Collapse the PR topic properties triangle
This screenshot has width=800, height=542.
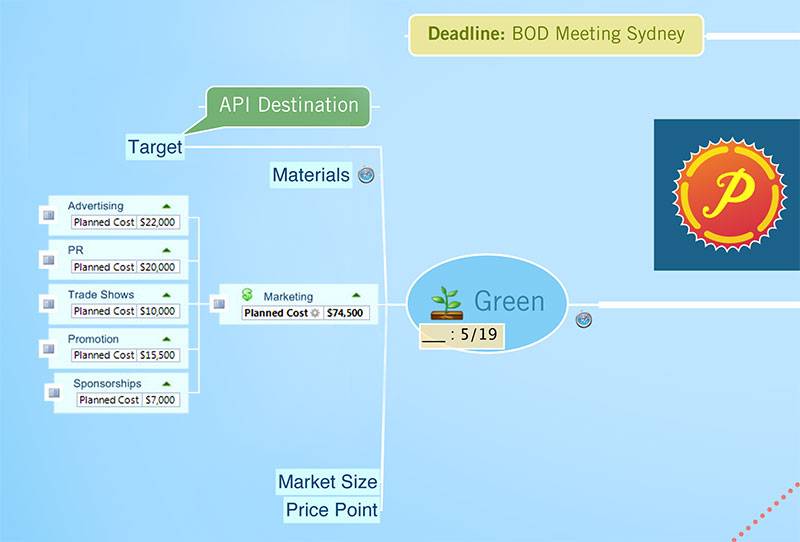click(x=166, y=251)
